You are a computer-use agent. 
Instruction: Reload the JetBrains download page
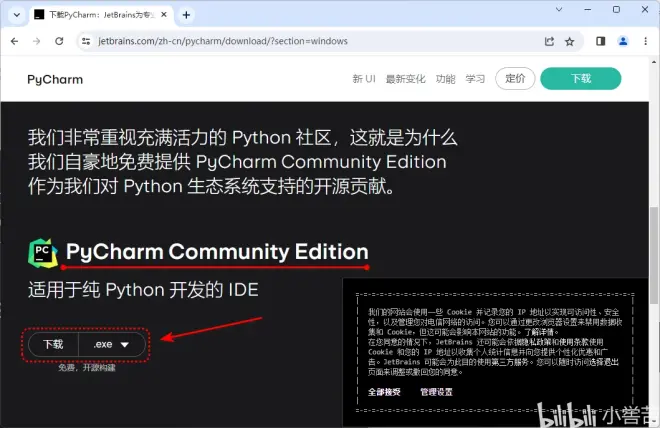pyautogui.click(x=59, y=41)
